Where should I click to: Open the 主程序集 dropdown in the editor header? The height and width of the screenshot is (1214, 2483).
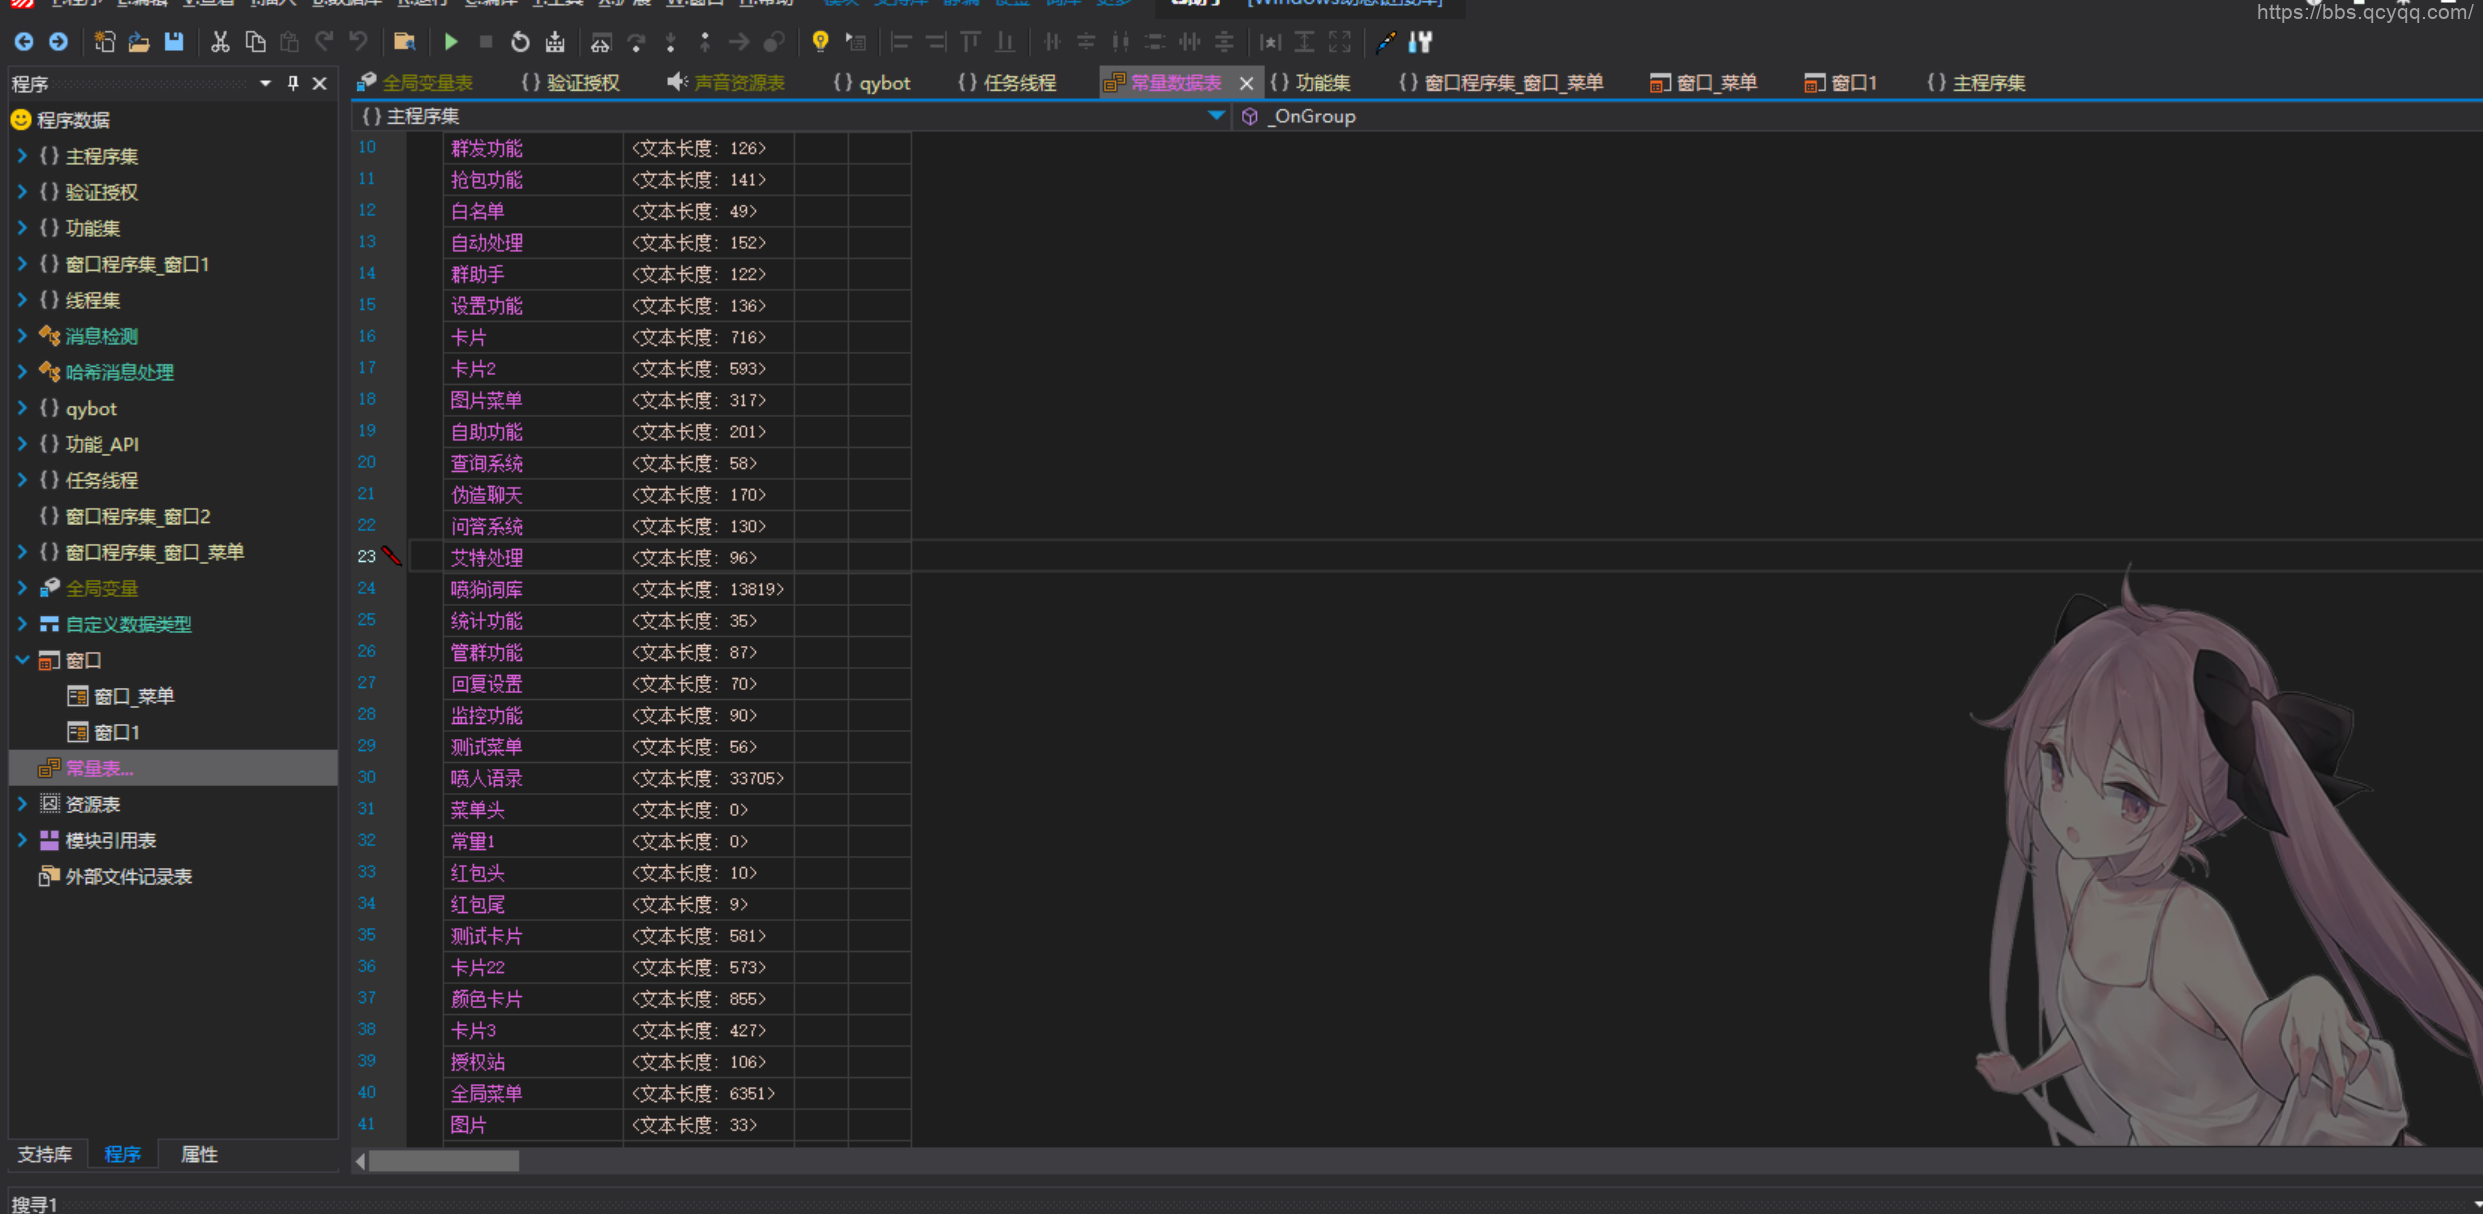pos(1216,116)
